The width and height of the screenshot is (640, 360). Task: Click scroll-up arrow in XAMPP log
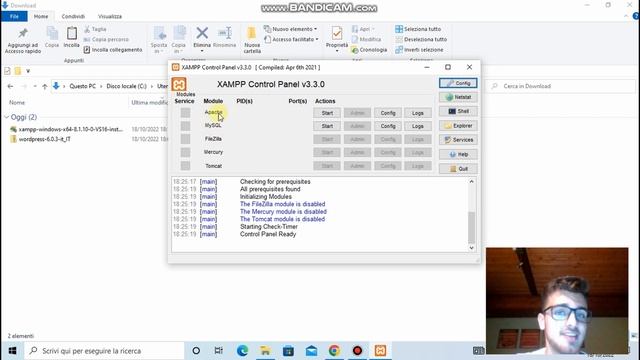[471, 182]
